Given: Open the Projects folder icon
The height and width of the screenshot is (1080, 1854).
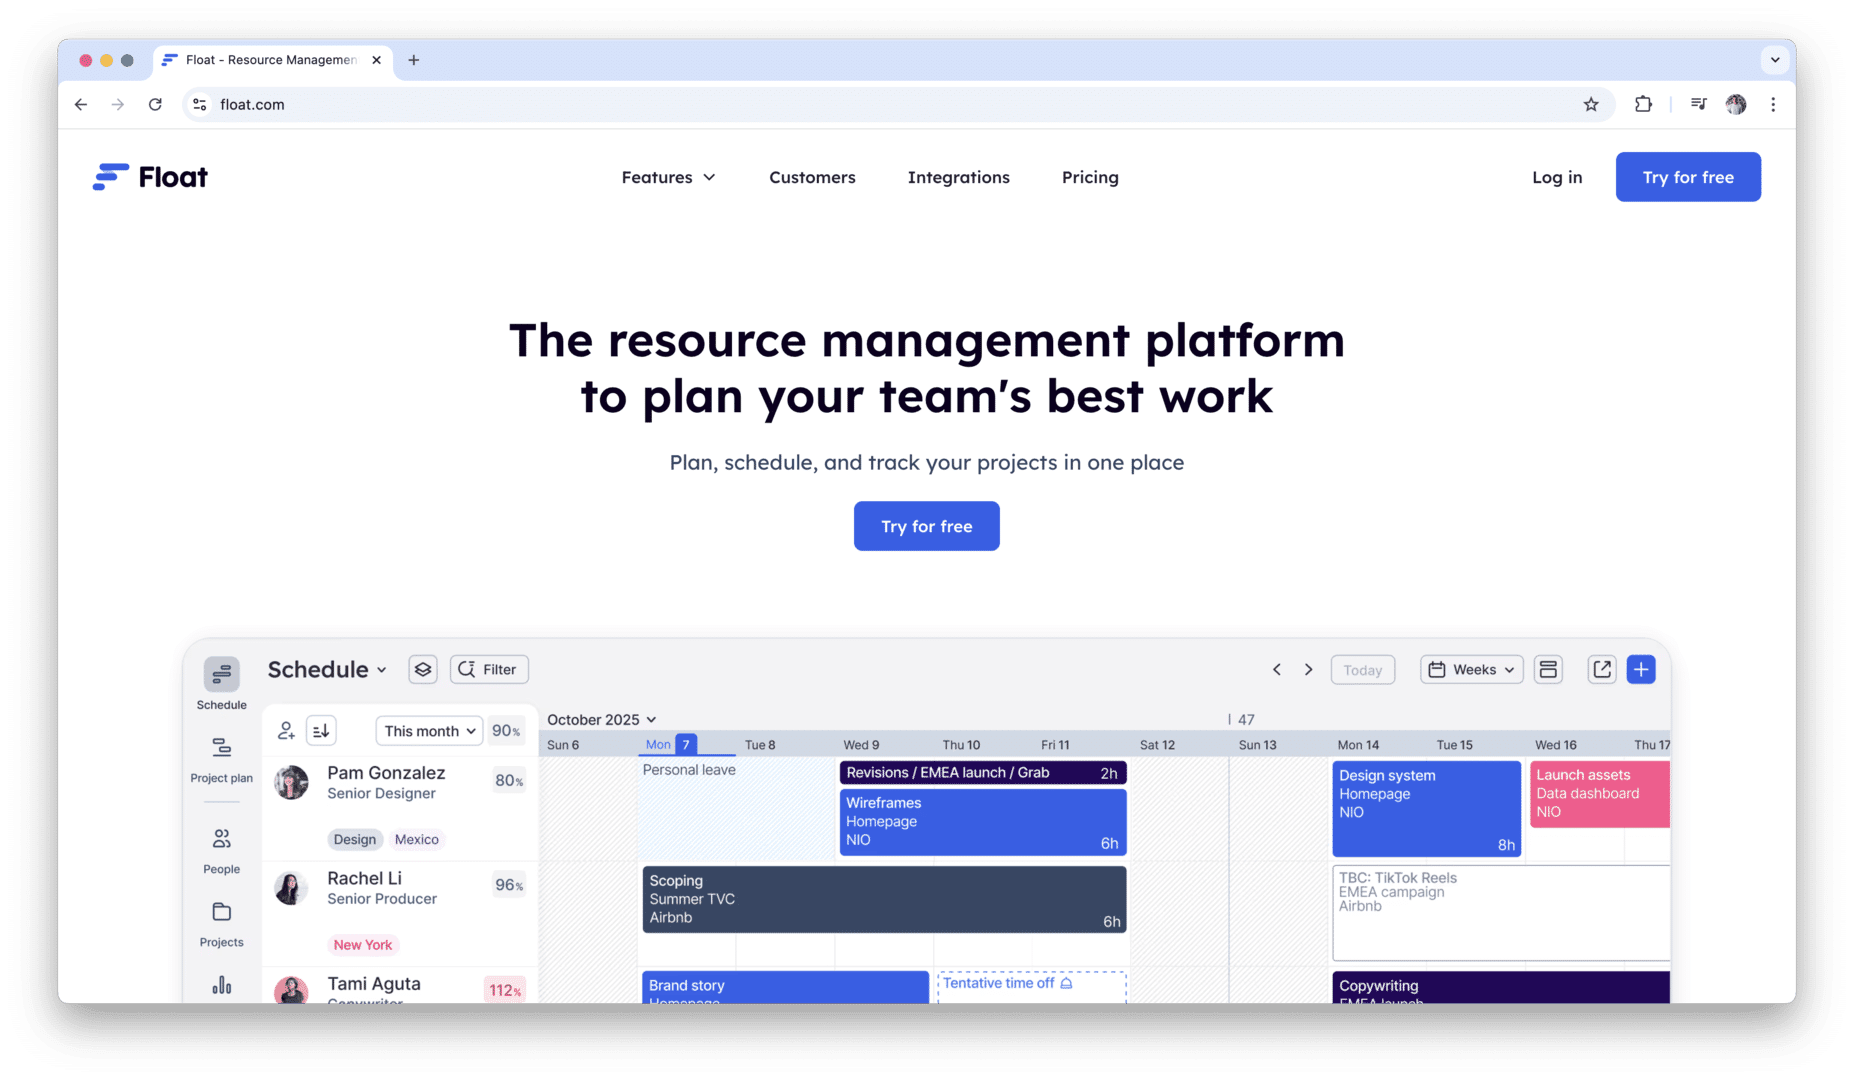Looking at the screenshot, I should (221, 912).
